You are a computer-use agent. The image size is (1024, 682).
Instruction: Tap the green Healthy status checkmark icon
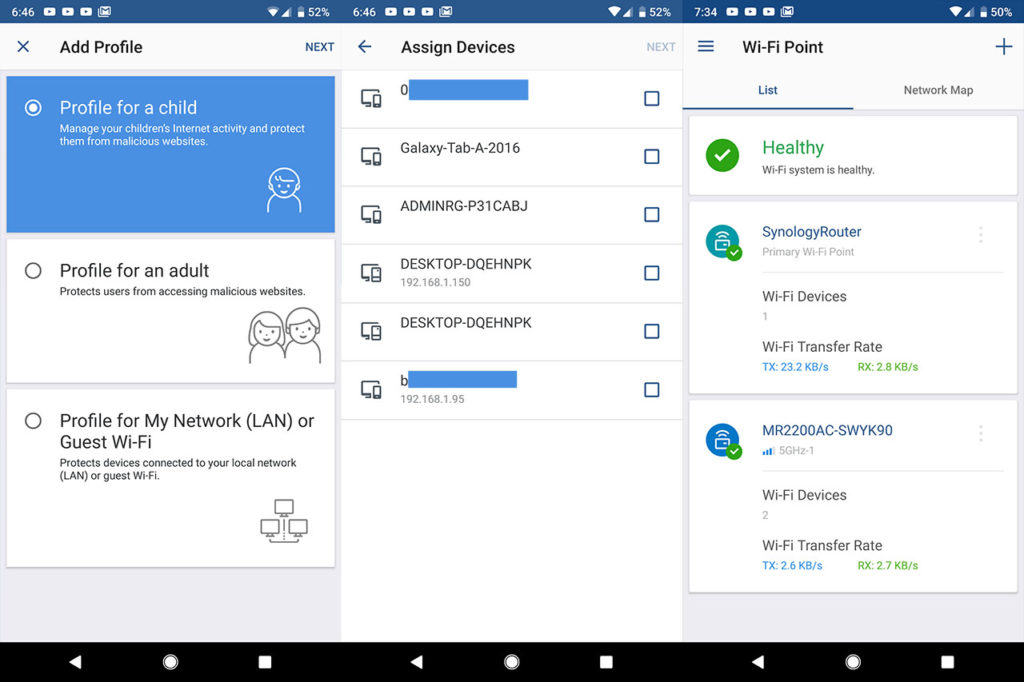[x=722, y=156]
